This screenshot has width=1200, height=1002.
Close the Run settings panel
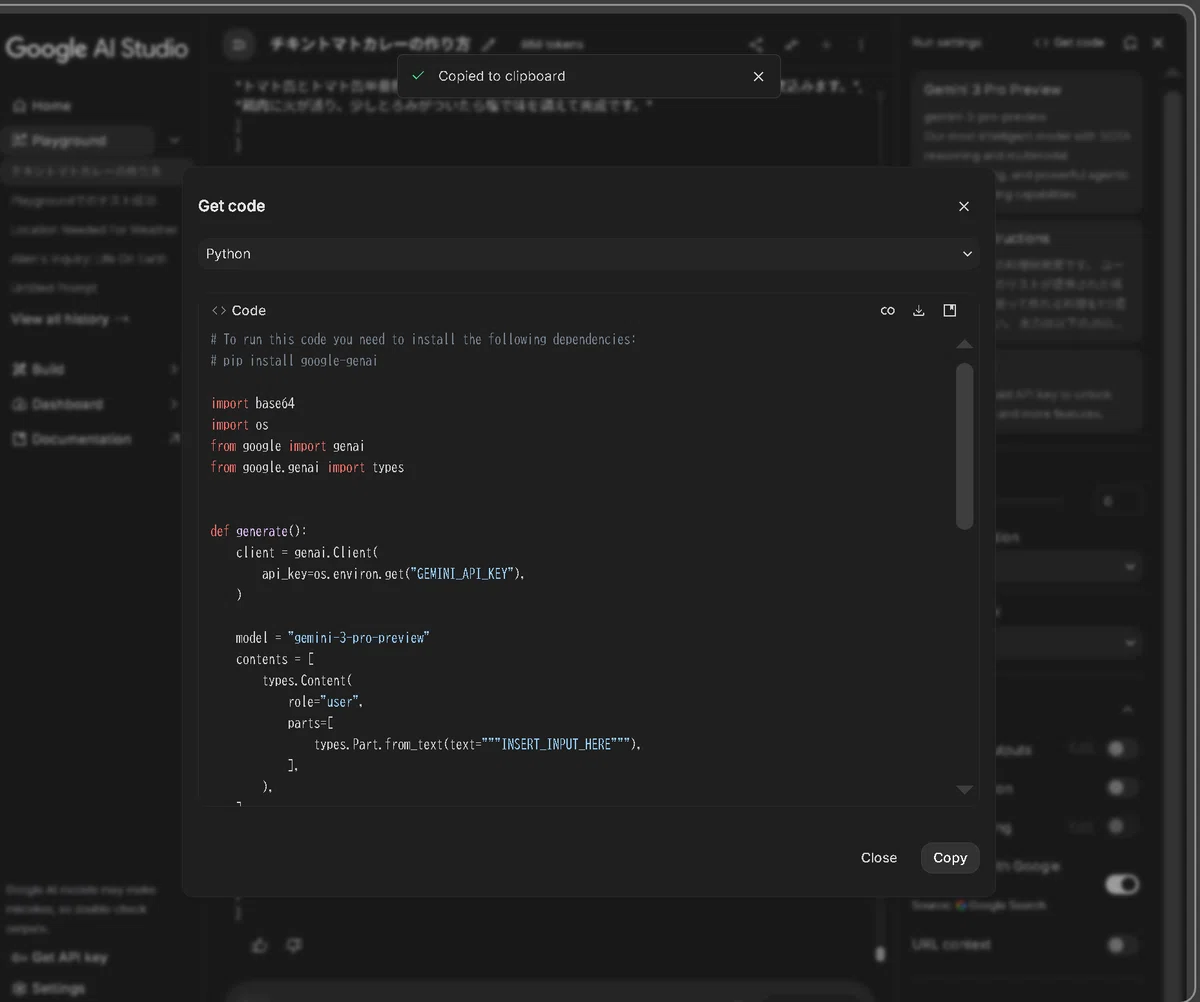(x=1158, y=43)
